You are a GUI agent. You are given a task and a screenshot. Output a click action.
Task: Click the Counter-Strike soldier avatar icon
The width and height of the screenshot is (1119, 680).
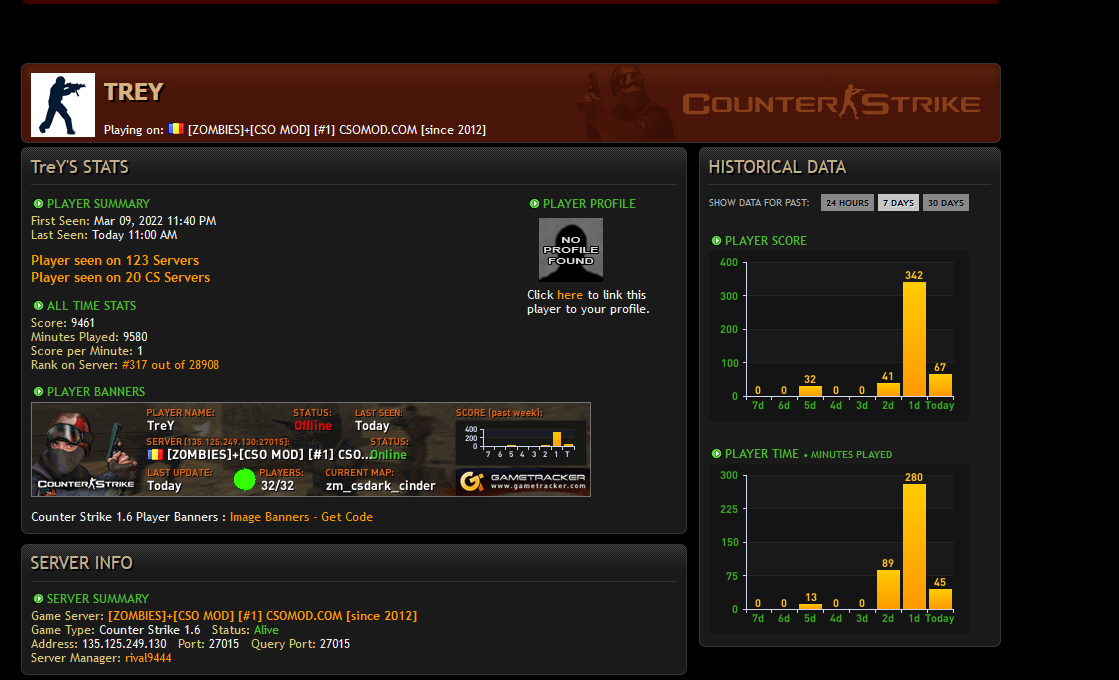click(63, 105)
